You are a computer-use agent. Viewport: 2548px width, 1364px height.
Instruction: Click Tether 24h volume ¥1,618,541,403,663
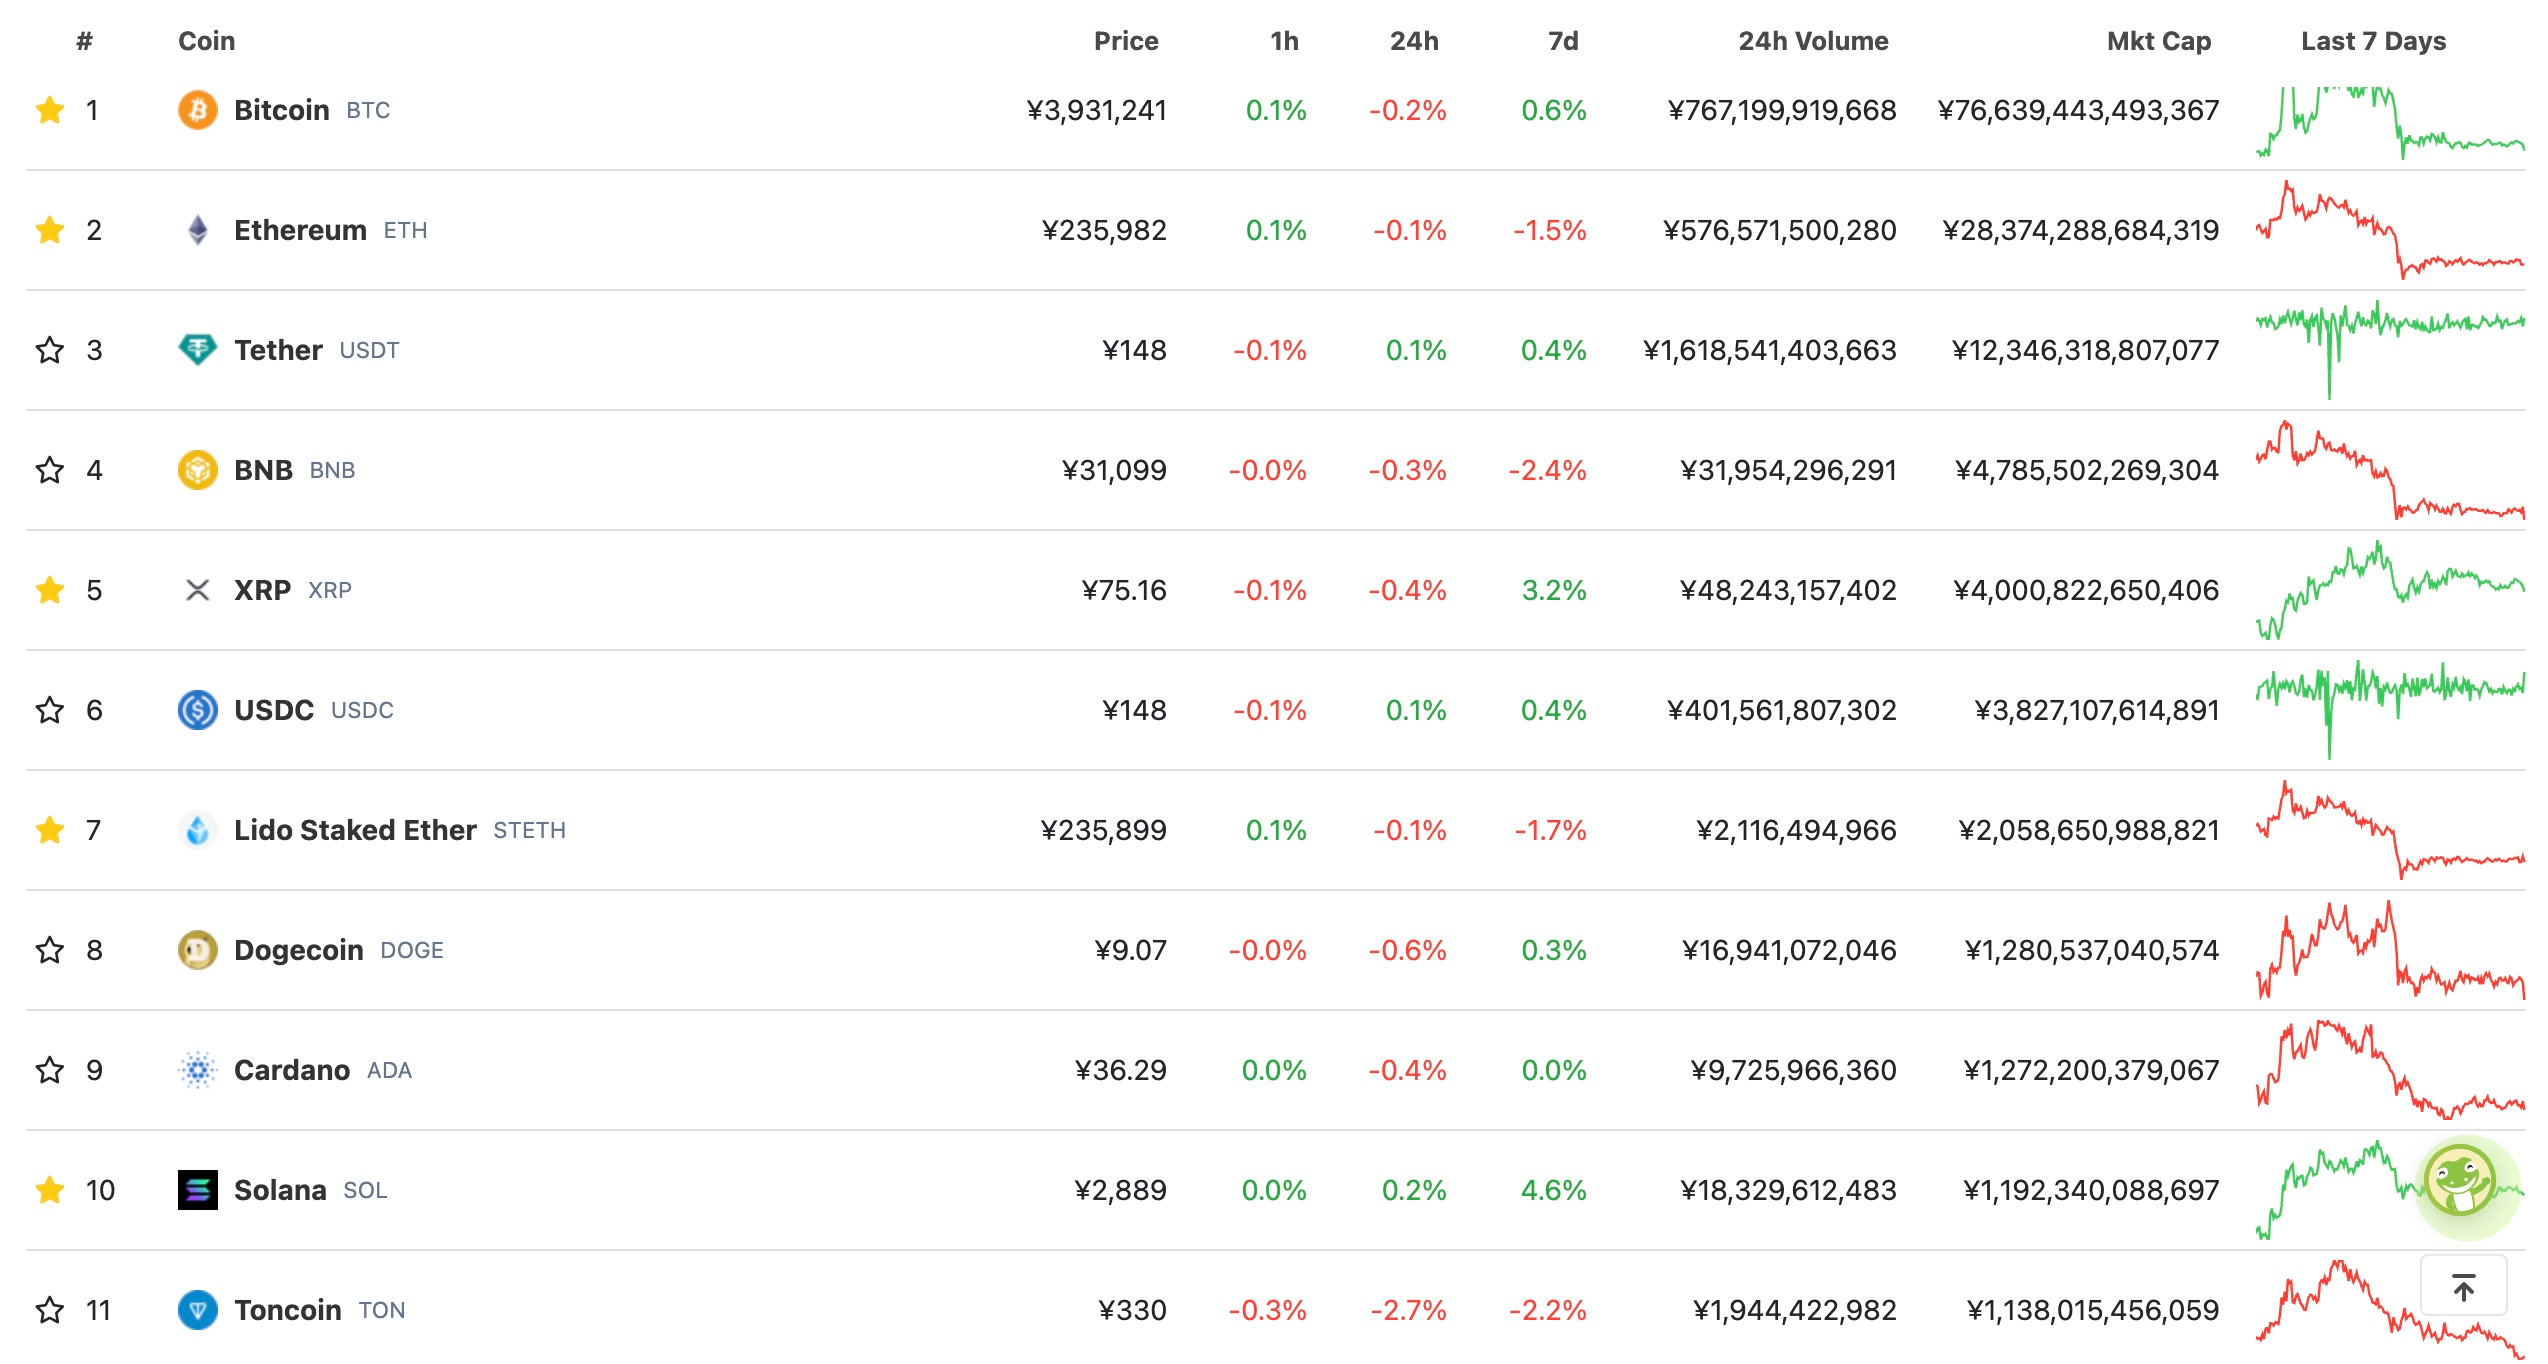coord(1769,350)
